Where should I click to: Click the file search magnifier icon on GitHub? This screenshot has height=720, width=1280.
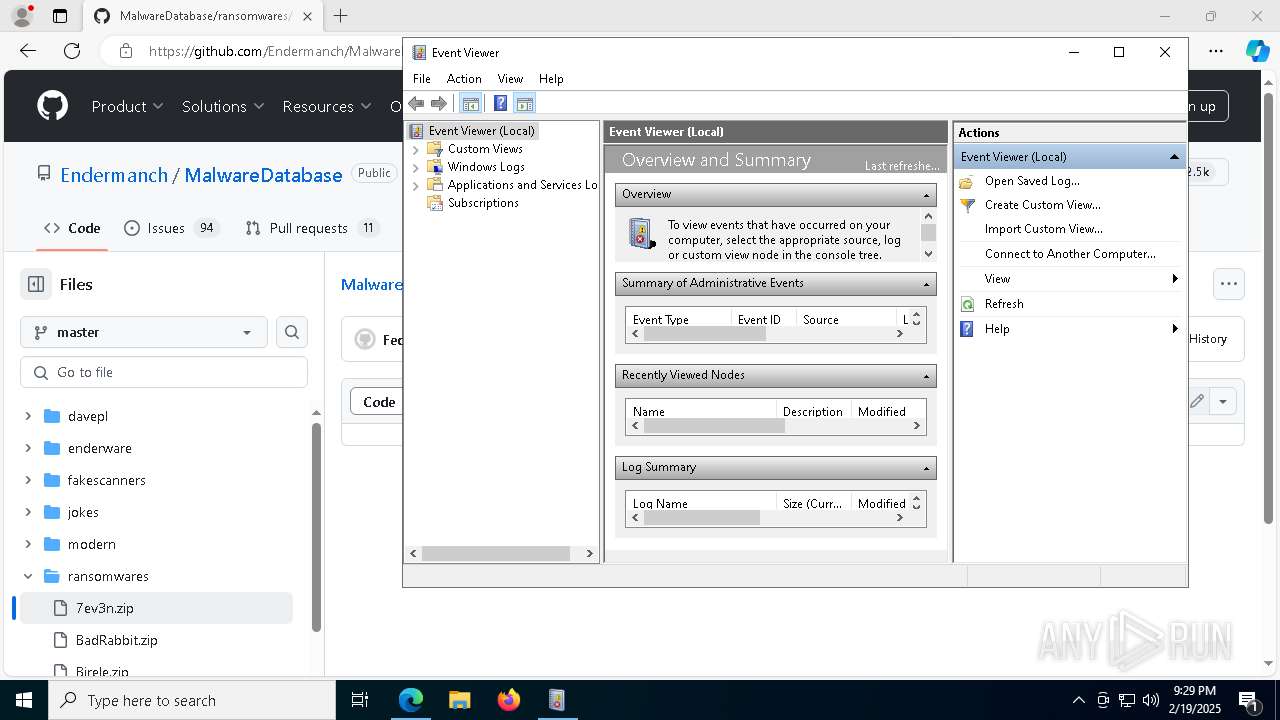tap(292, 332)
